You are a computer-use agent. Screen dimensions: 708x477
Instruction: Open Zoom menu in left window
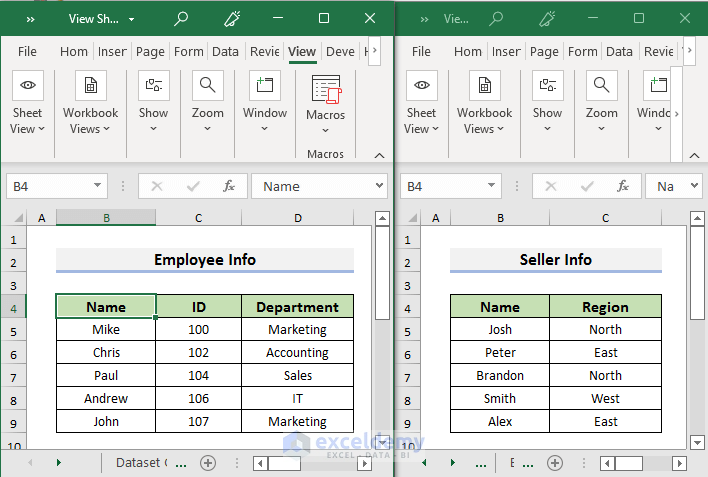pos(208,102)
